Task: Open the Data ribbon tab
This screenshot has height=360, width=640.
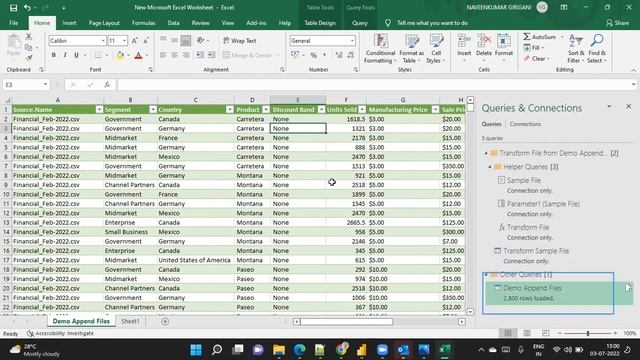Action: click(x=173, y=23)
